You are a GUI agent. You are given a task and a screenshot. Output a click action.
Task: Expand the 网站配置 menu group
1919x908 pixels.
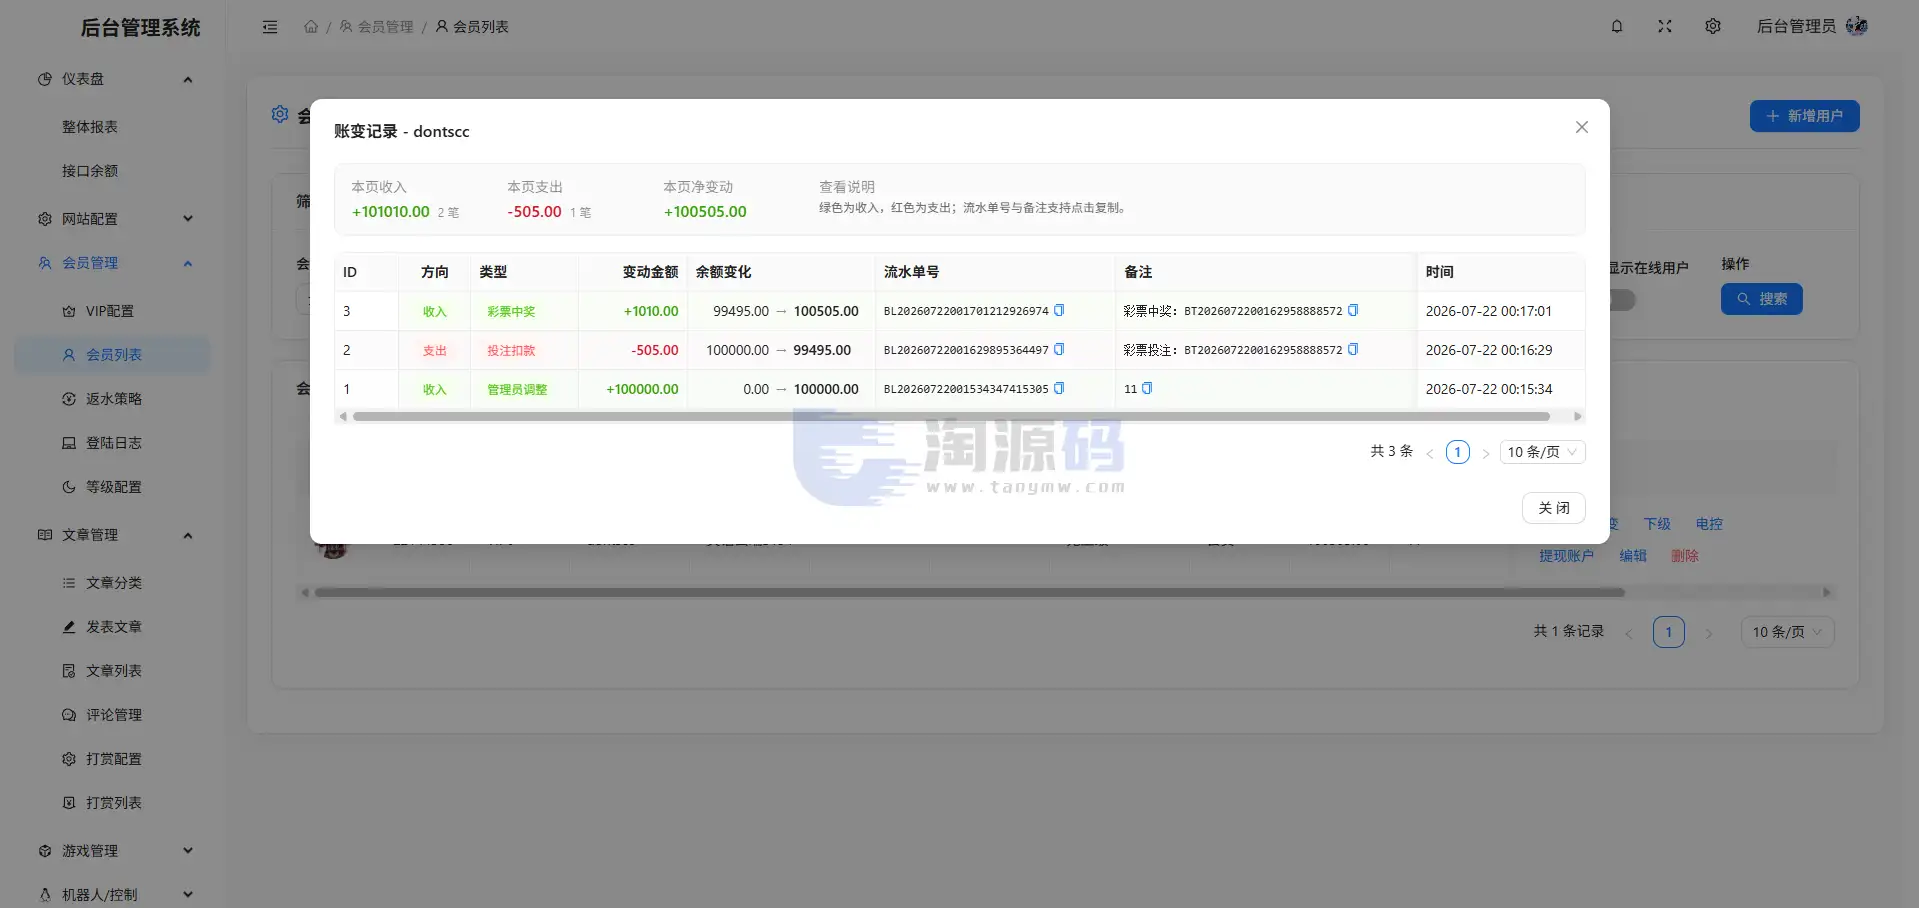[x=112, y=219]
